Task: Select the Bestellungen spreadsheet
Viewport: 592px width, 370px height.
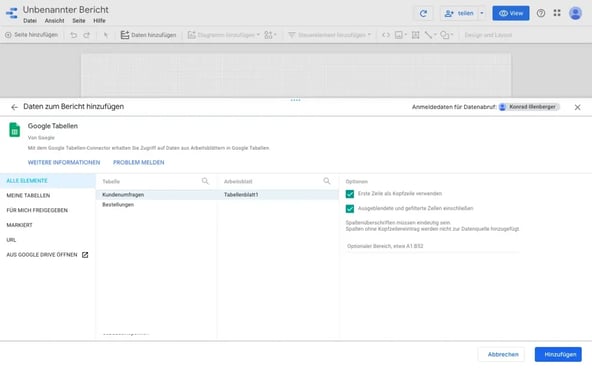Action: click(x=156, y=205)
